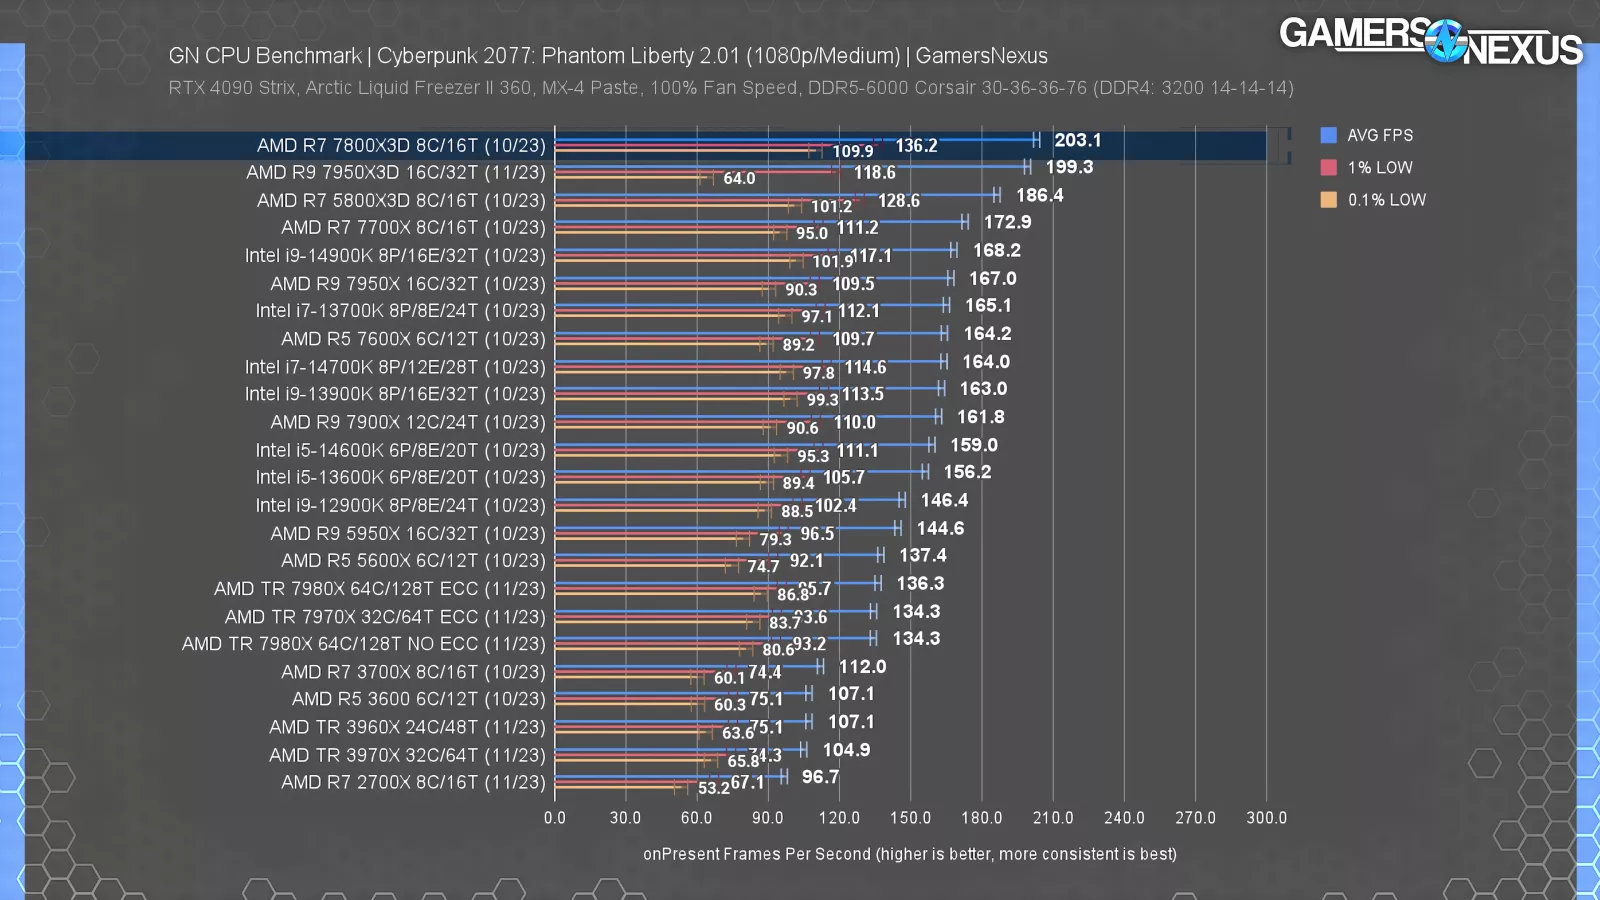Select the 0.1% LOW legend label
This screenshot has height=900, width=1600.
[1386, 200]
